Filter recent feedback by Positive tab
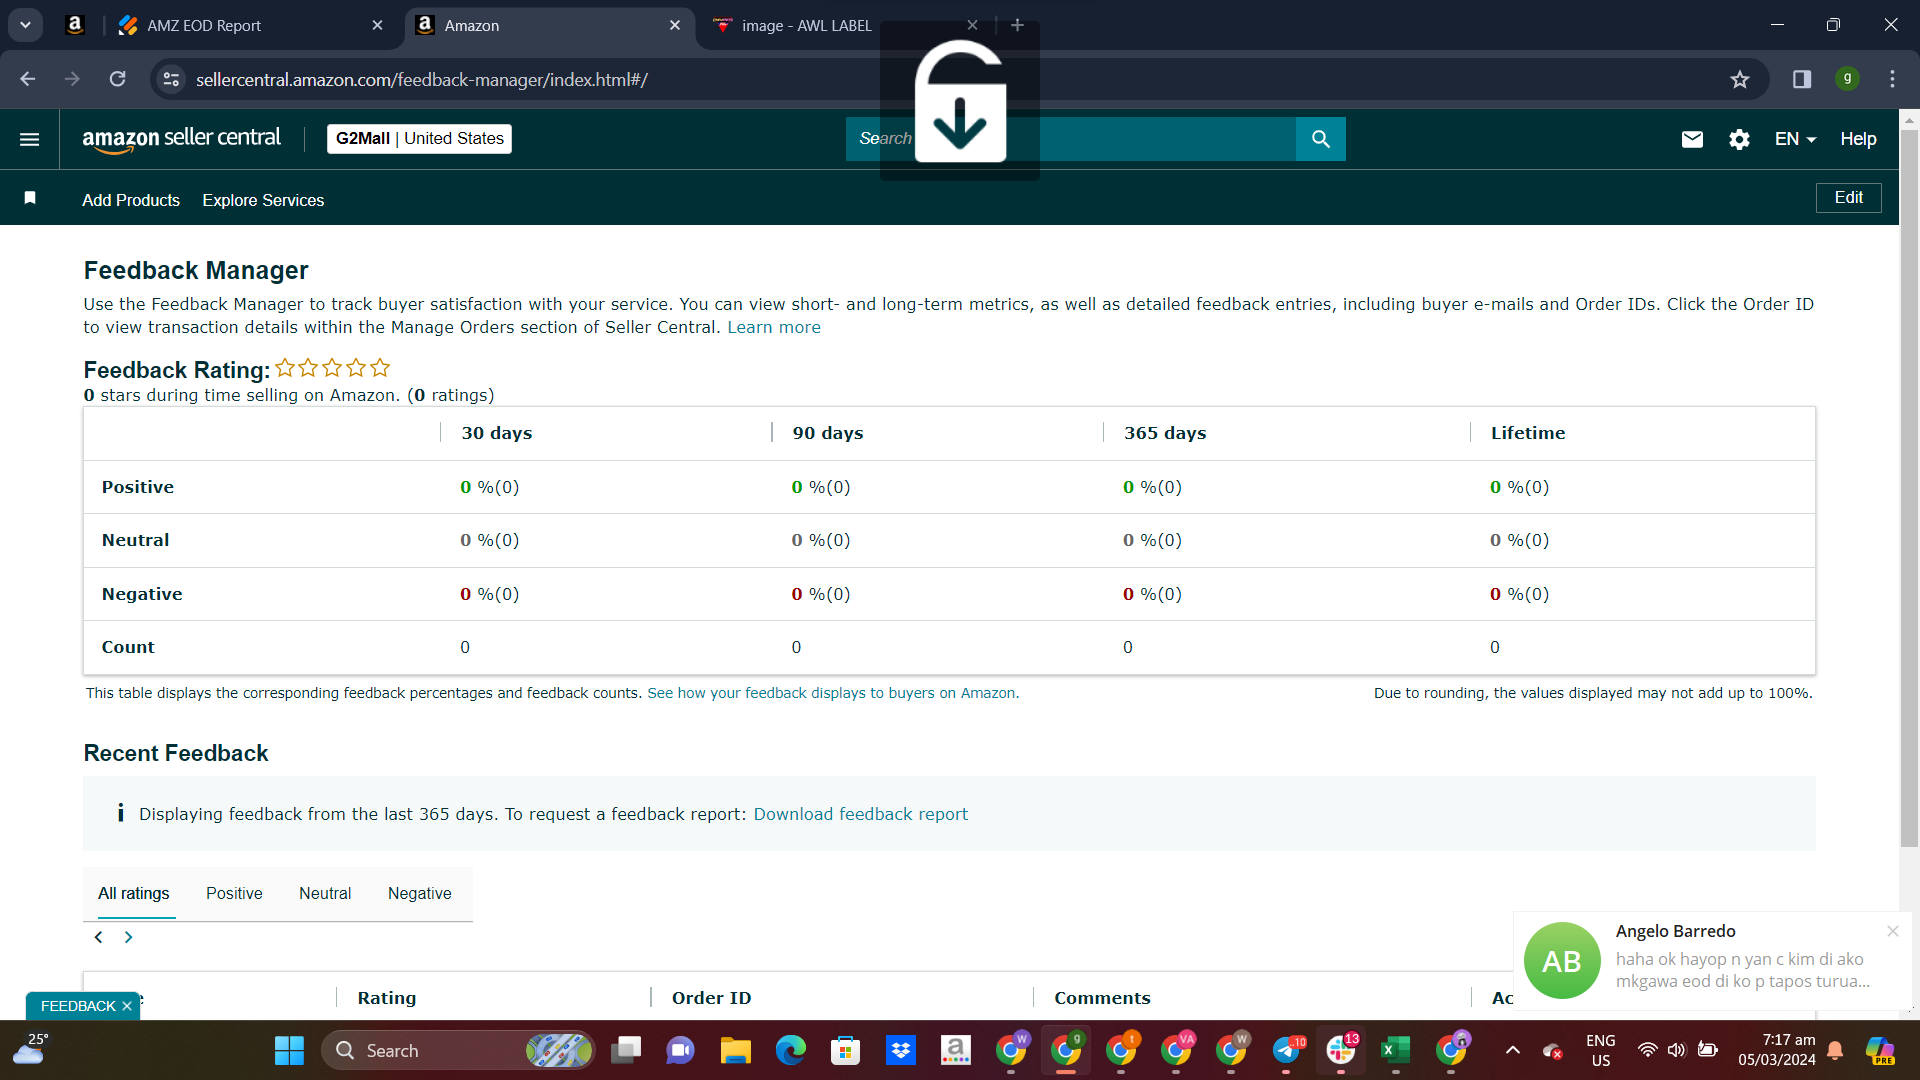 coord(234,893)
